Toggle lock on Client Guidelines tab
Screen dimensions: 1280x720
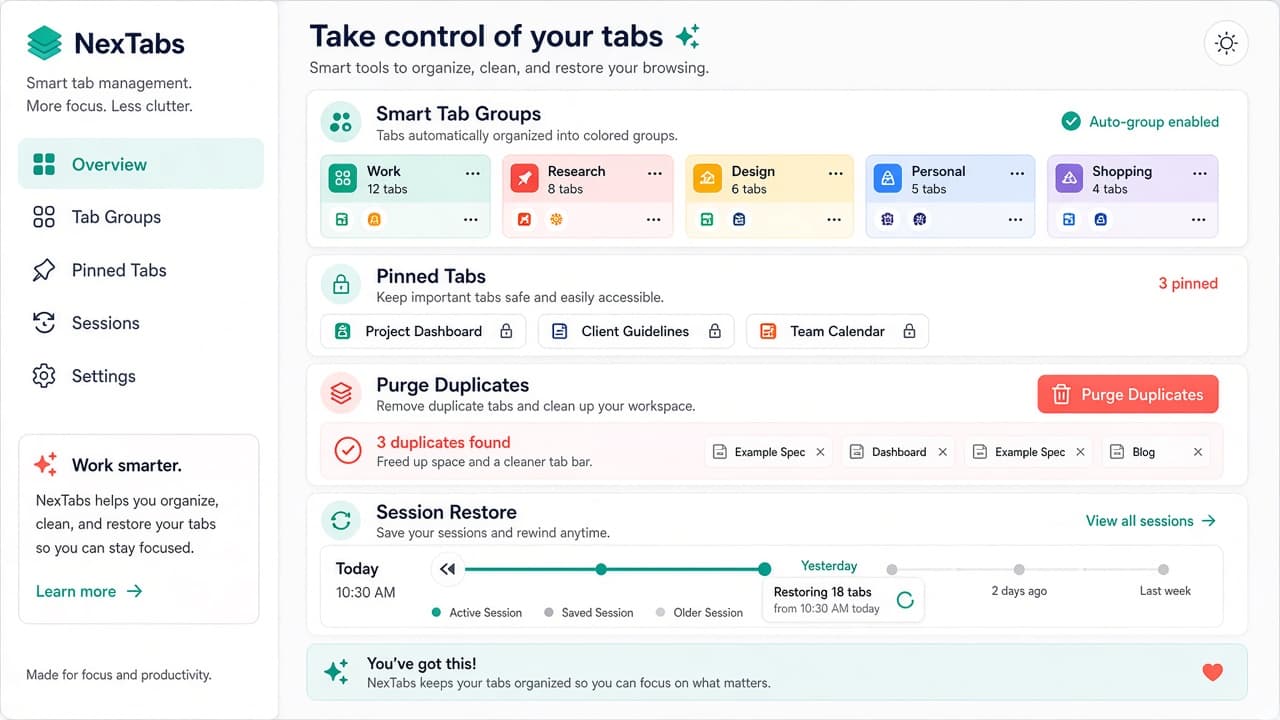click(x=715, y=331)
